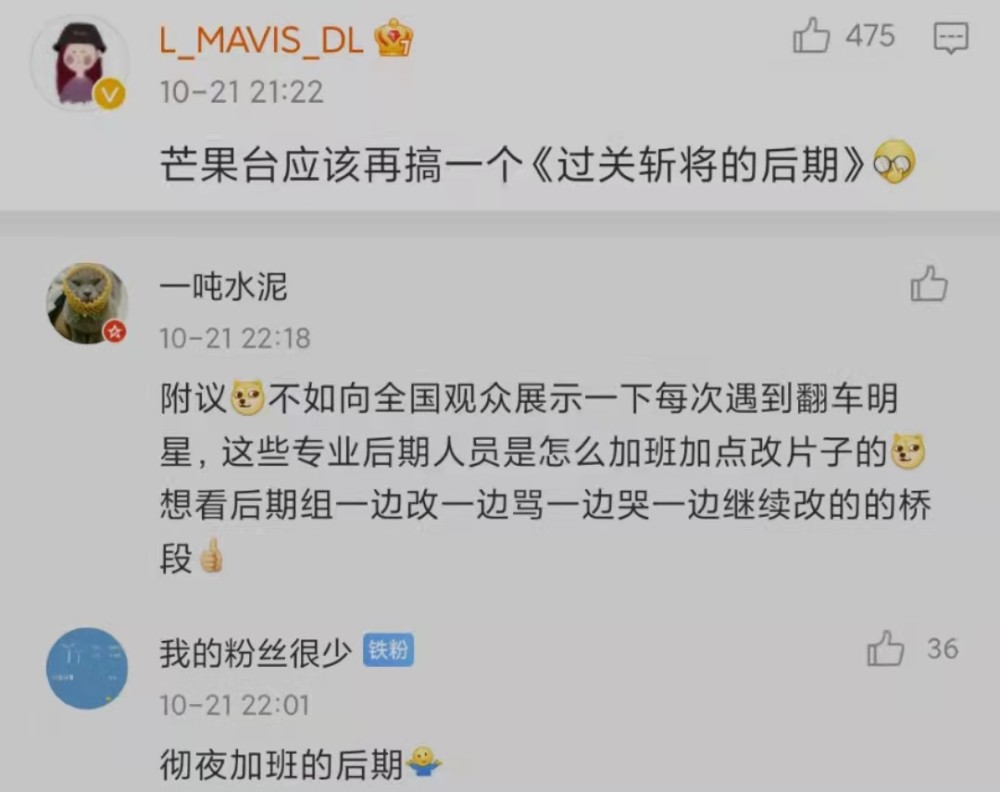Select the comment 彻夜加班的后期

click(281, 765)
